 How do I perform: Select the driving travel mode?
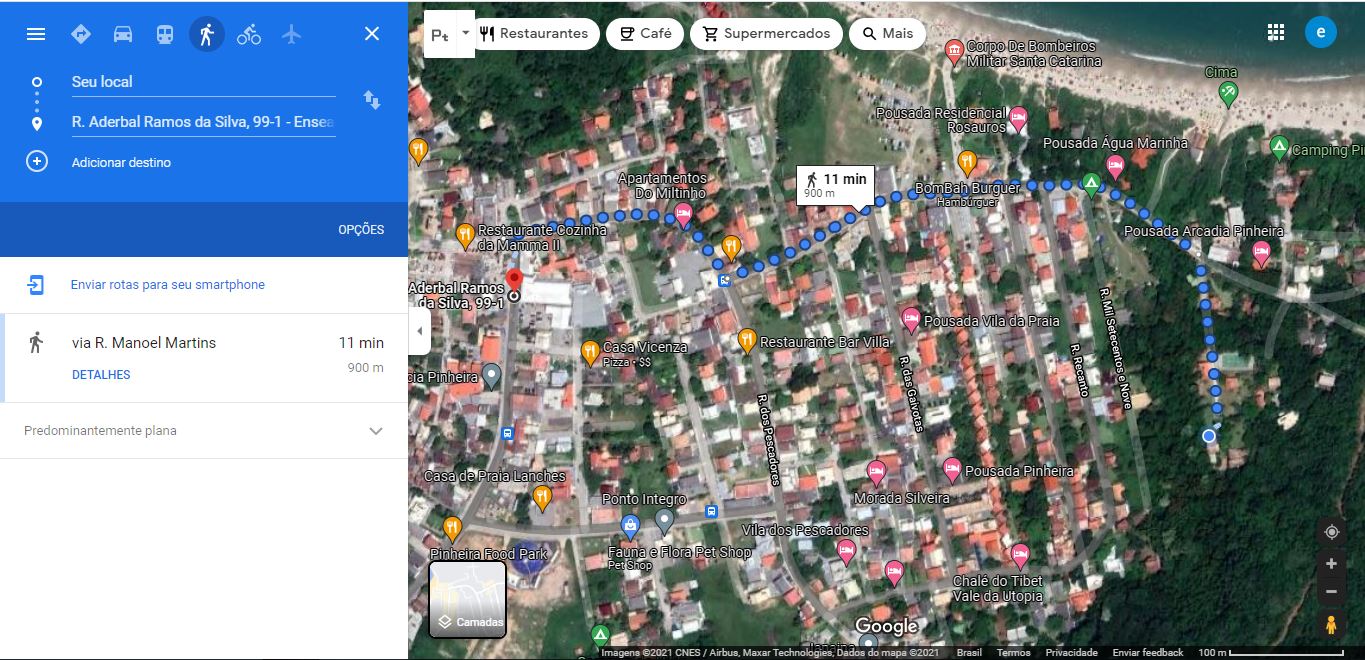[123, 34]
